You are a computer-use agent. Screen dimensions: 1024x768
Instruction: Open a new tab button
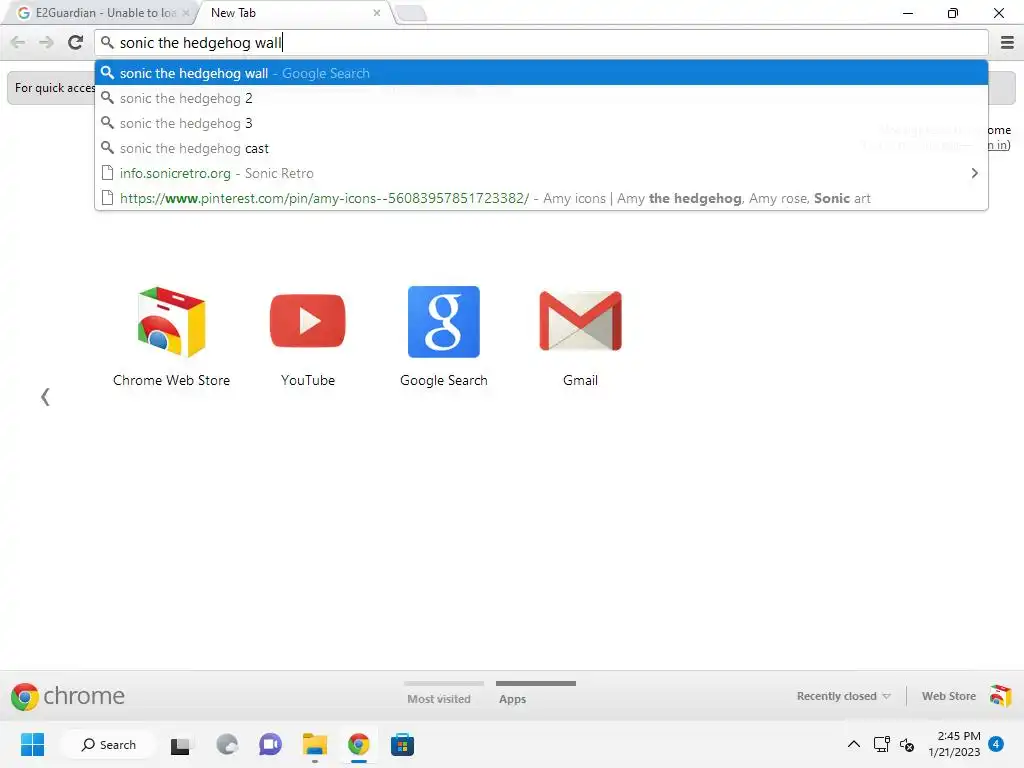tap(411, 13)
